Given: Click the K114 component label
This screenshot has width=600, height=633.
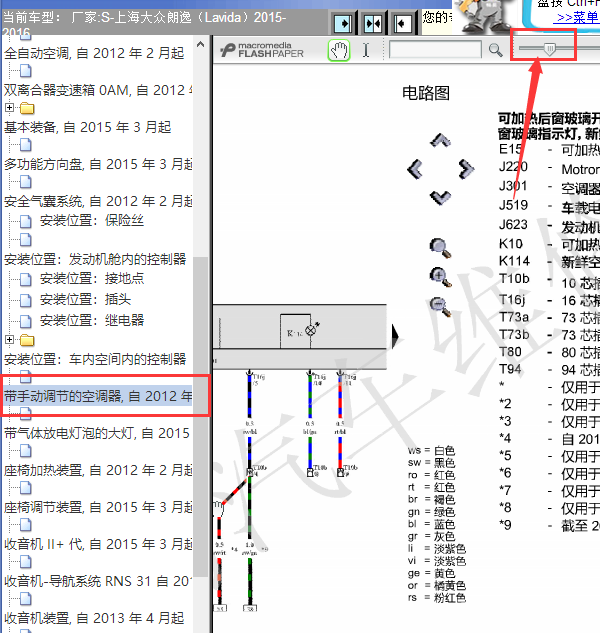Looking at the screenshot, I should pos(514,261).
